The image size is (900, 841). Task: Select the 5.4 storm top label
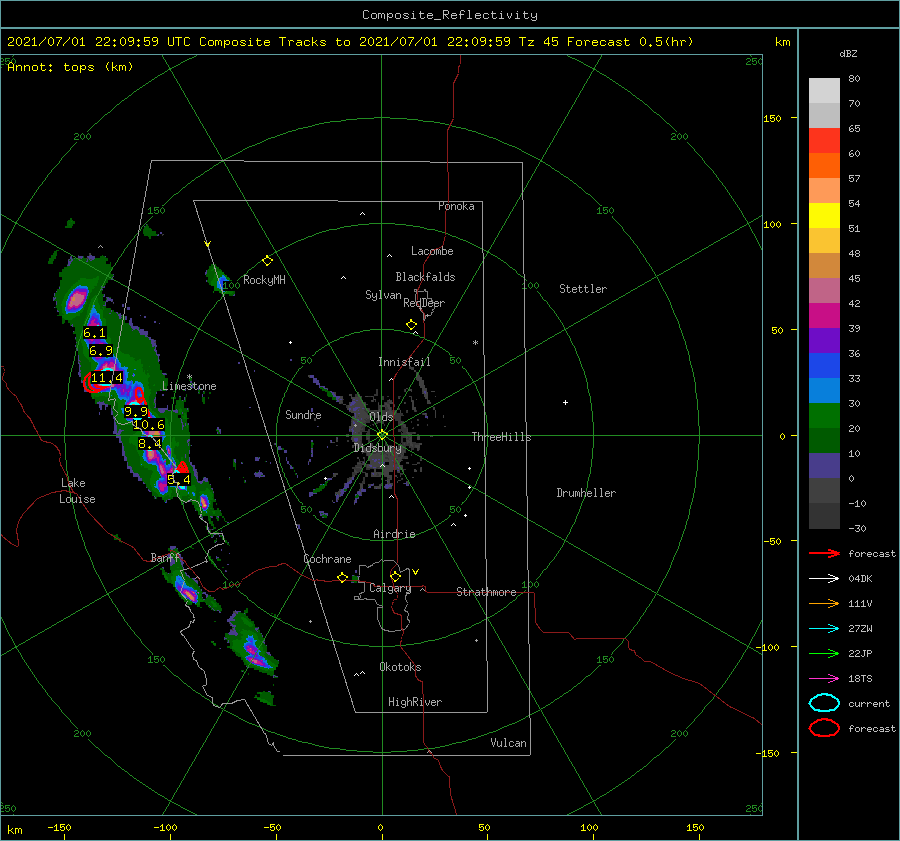(x=179, y=479)
